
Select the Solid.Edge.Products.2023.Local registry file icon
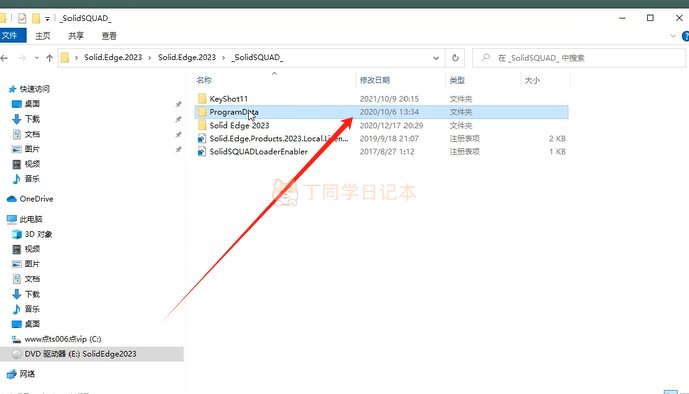[202, 139]
